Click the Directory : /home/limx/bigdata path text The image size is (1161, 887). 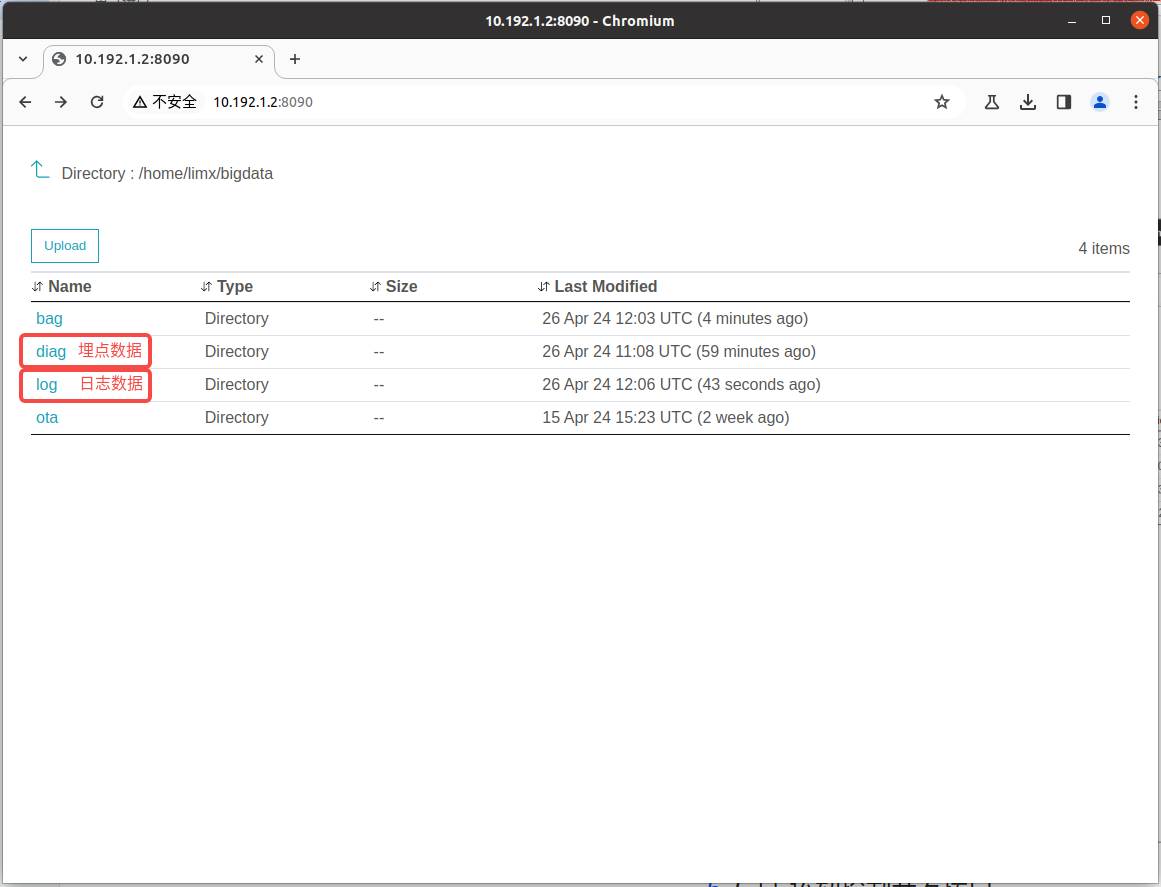(167, 173)
